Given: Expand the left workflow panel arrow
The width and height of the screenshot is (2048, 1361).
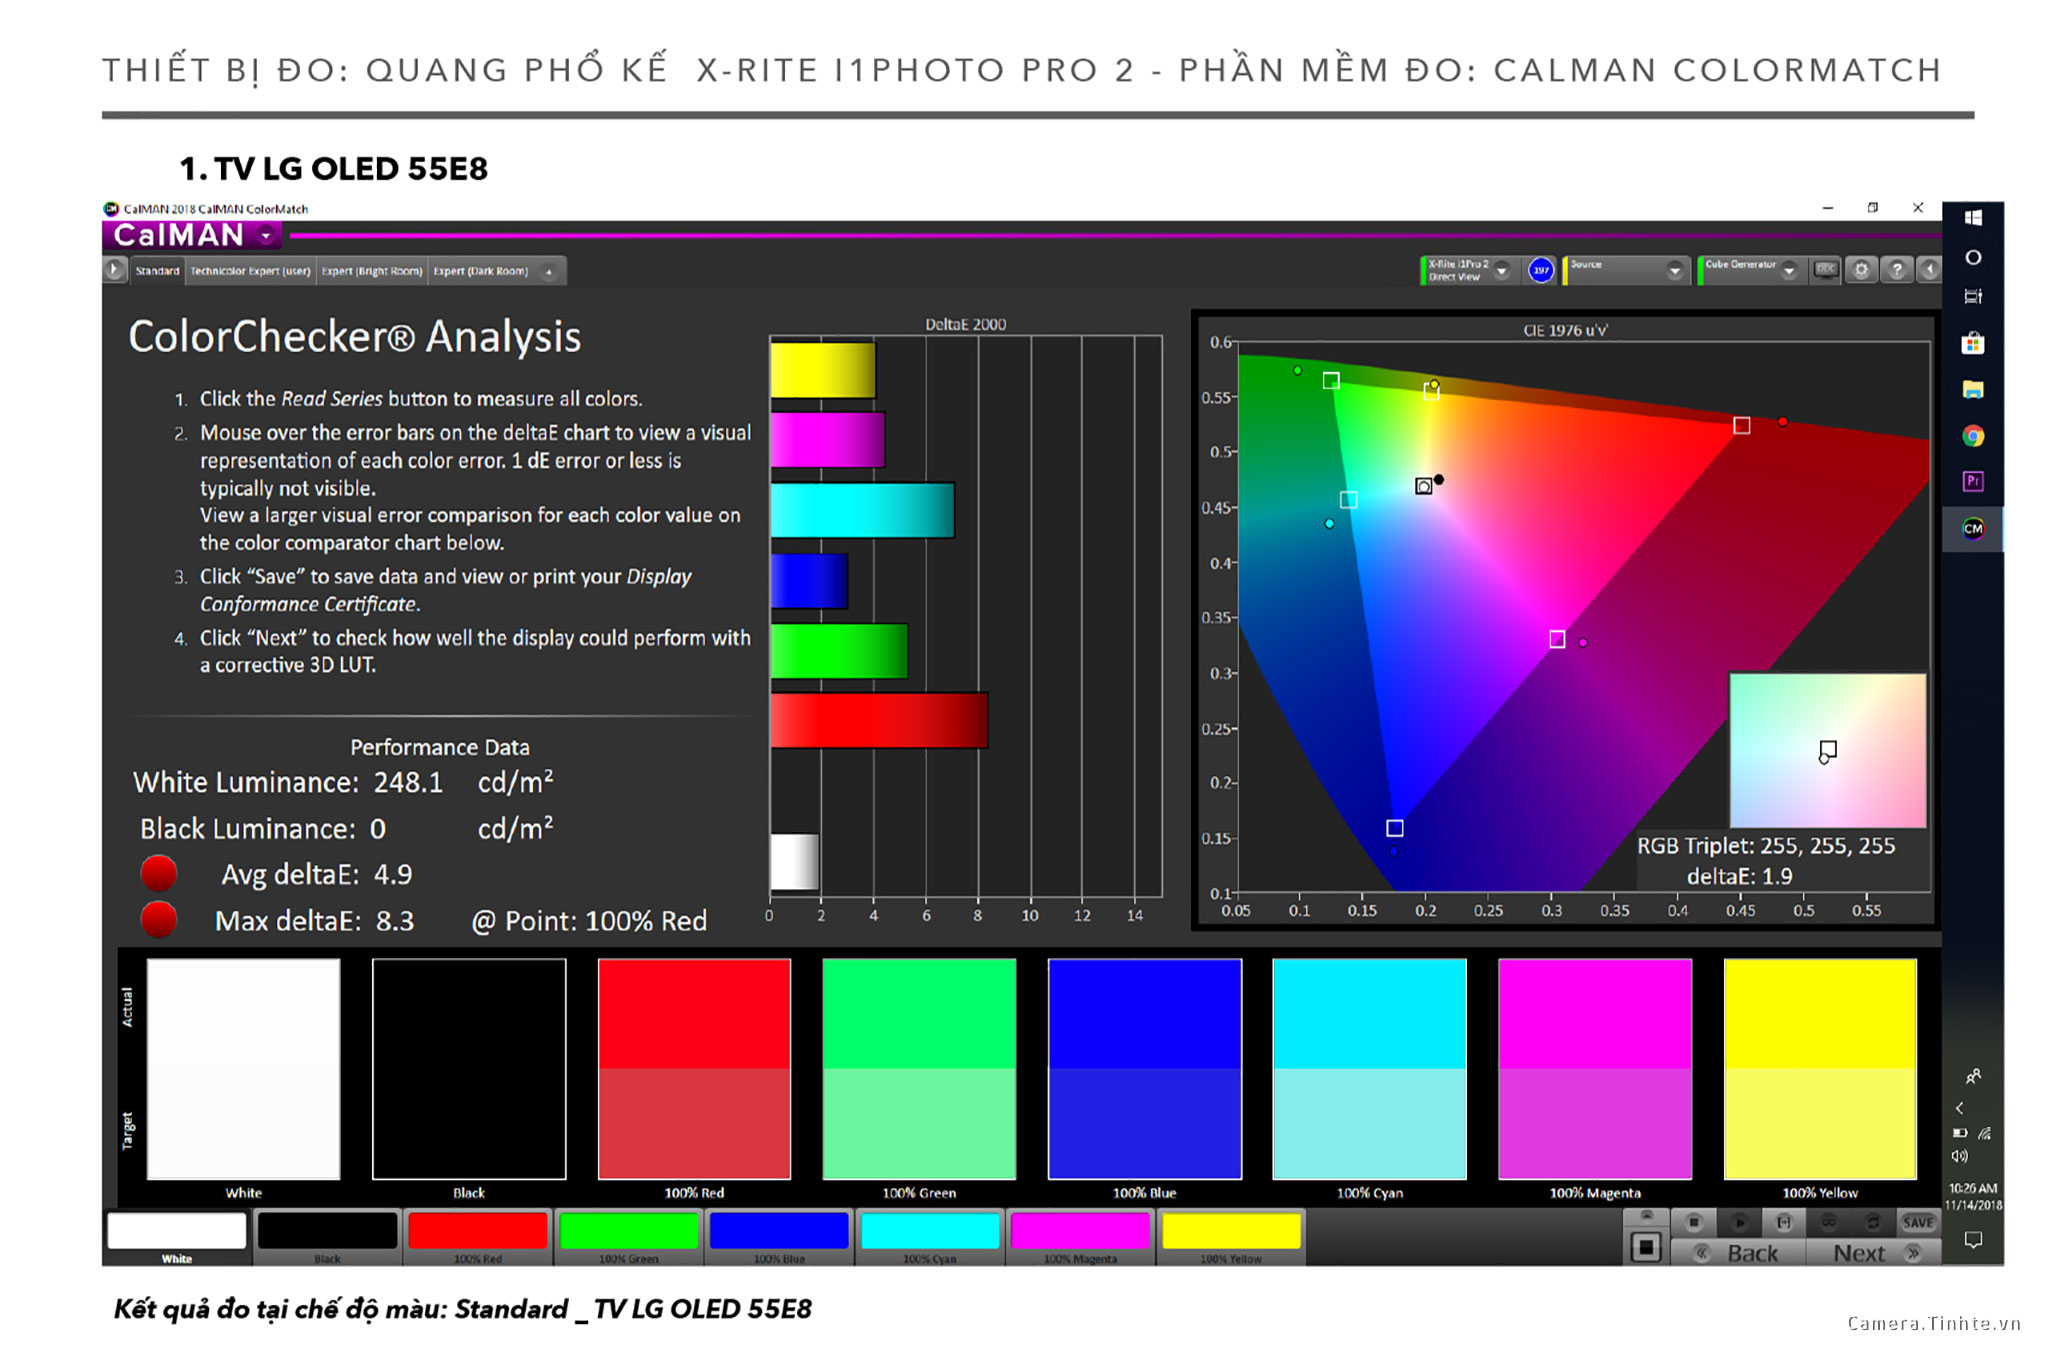Looking at the screenshot, I should (114, 270).
